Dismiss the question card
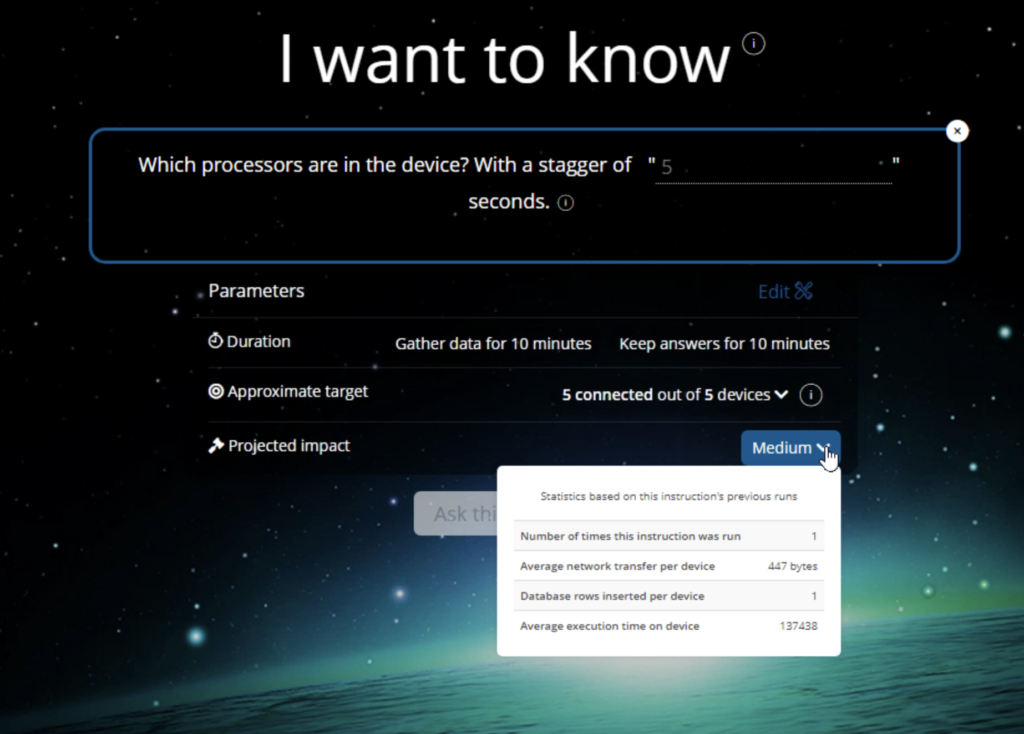This screenshot has height=734, width=1024. tap(957, 130)
